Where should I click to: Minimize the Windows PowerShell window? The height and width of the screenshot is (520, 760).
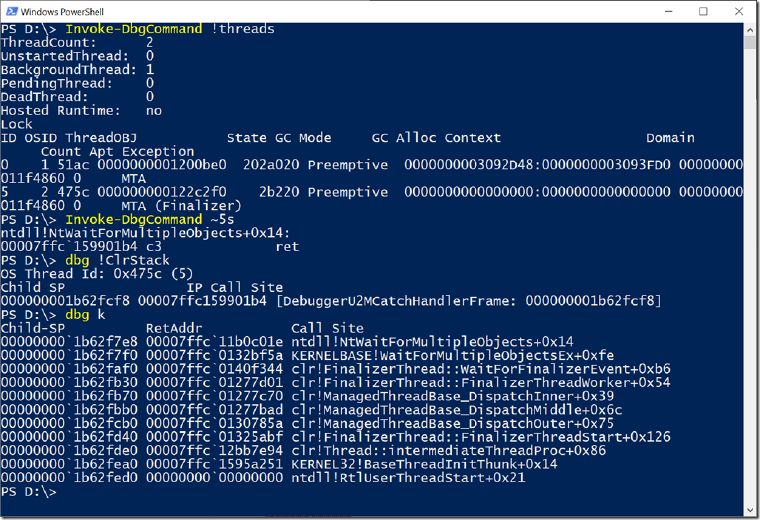668,11
